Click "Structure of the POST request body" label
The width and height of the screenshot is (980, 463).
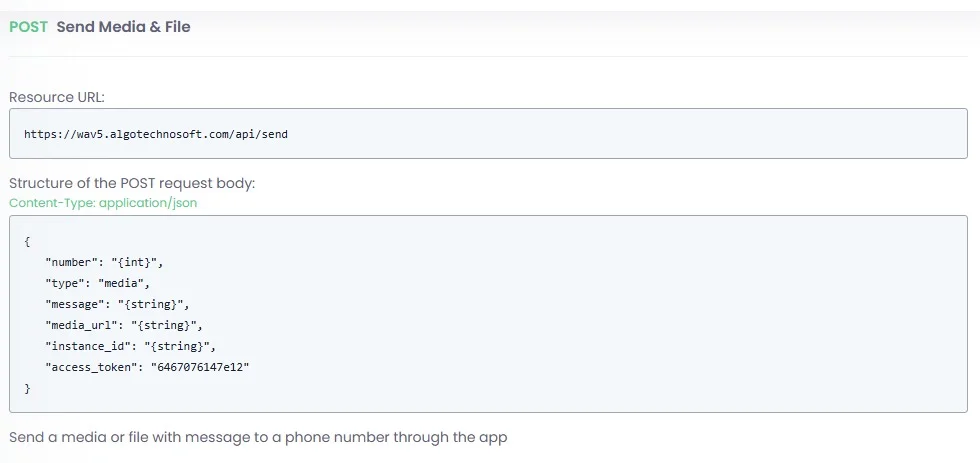pos(132,184)
